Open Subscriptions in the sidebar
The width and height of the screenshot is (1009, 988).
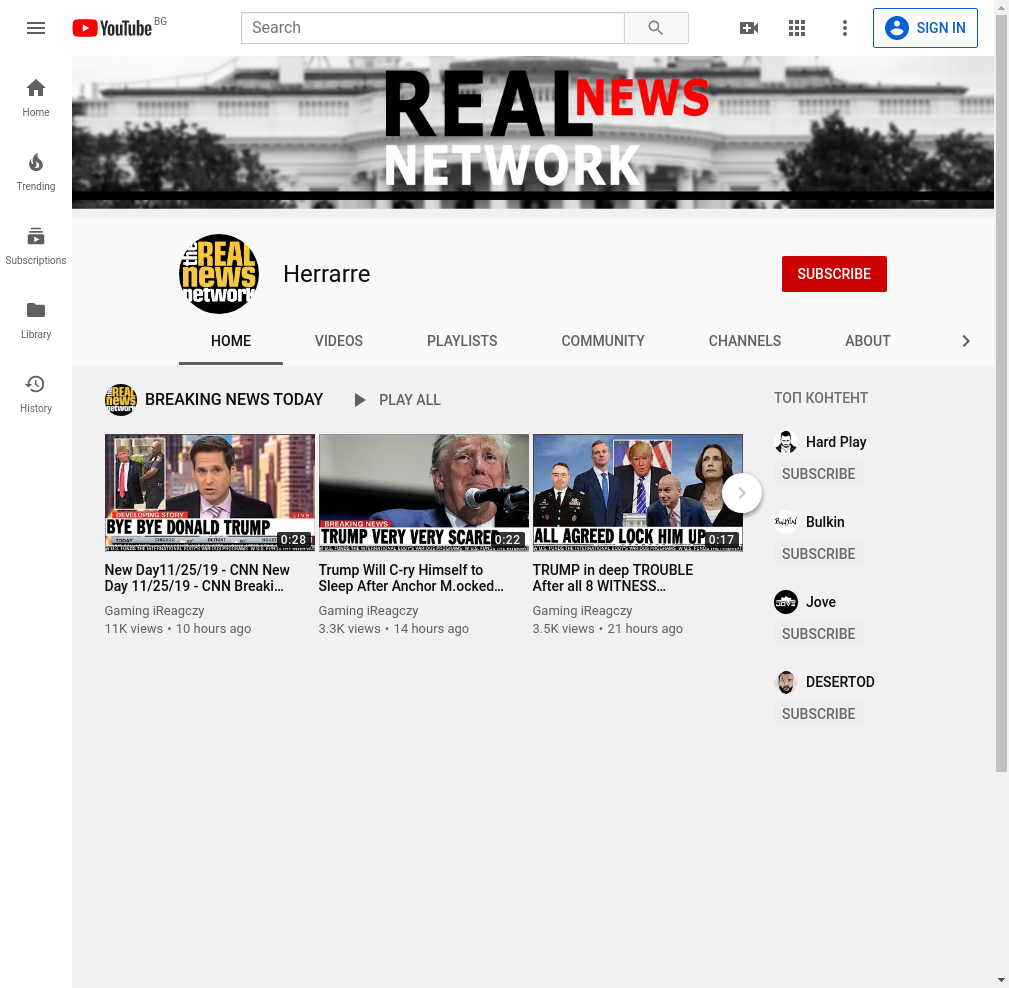click(x=36, y=246)
